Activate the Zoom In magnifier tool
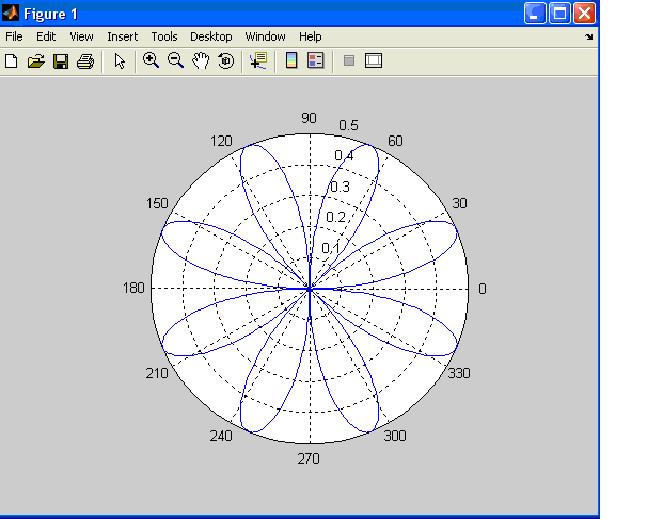648x519 pixels. pyautogui.click(x=151, y=61)
